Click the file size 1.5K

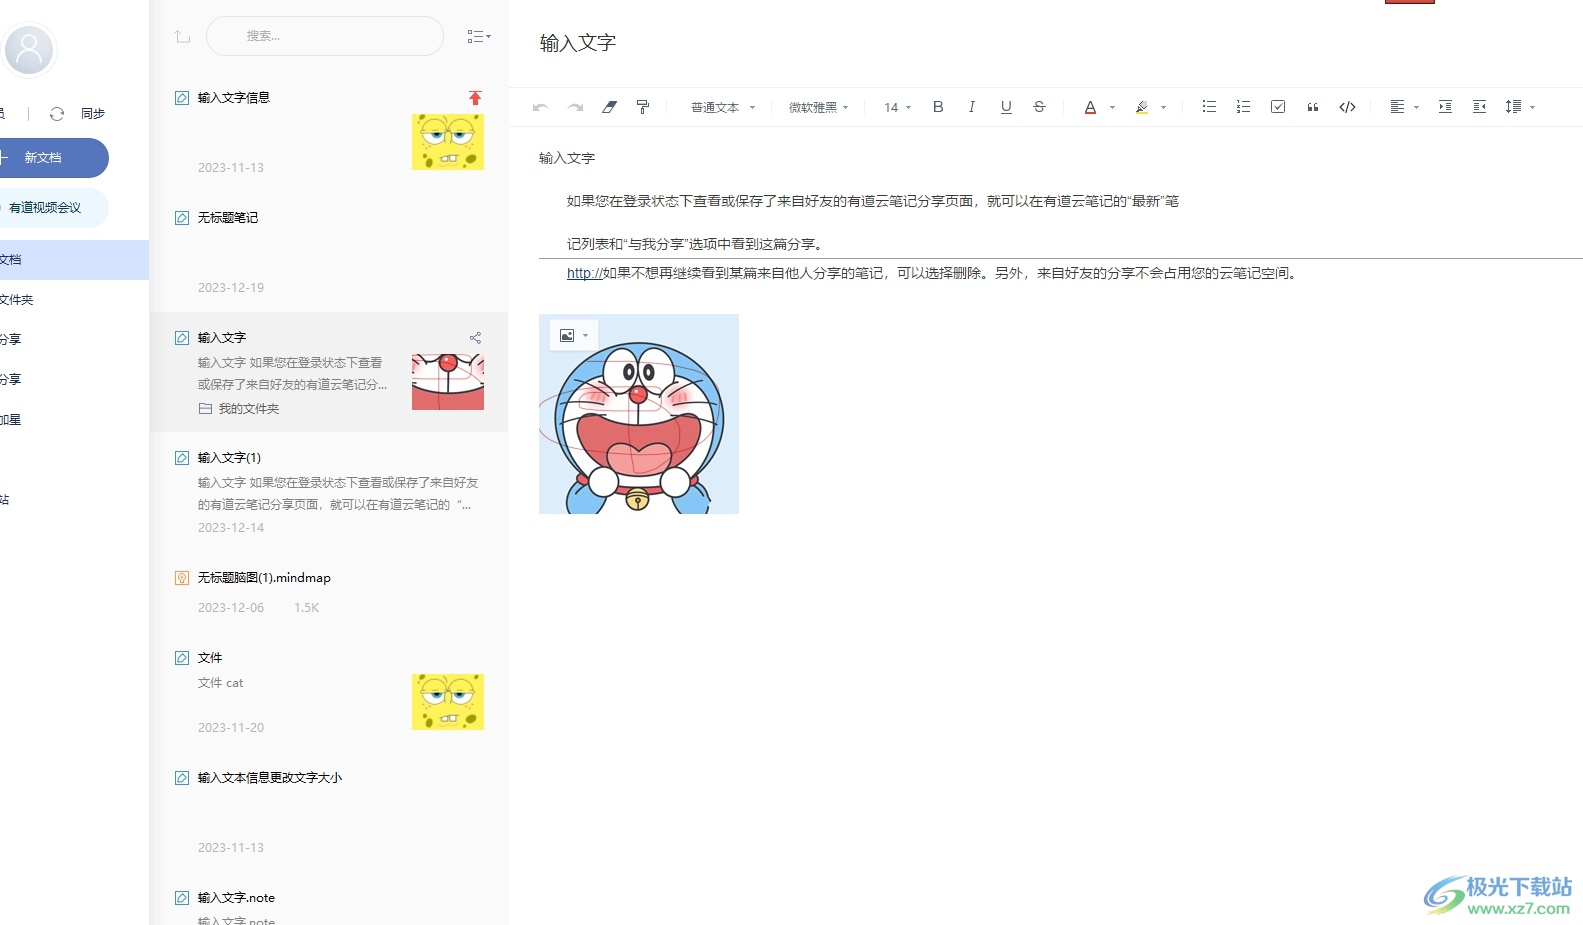[x=307, y=608]
